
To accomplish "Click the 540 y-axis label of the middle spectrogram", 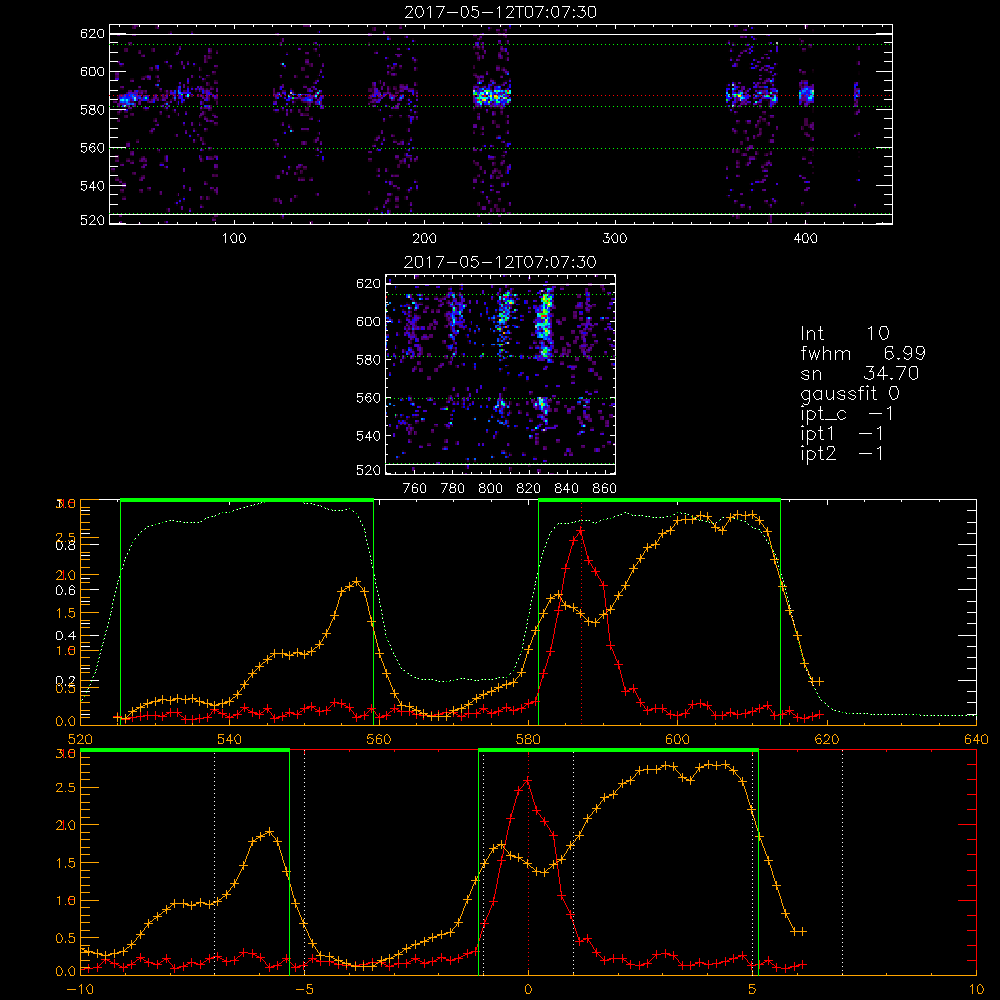I will 368,436.
